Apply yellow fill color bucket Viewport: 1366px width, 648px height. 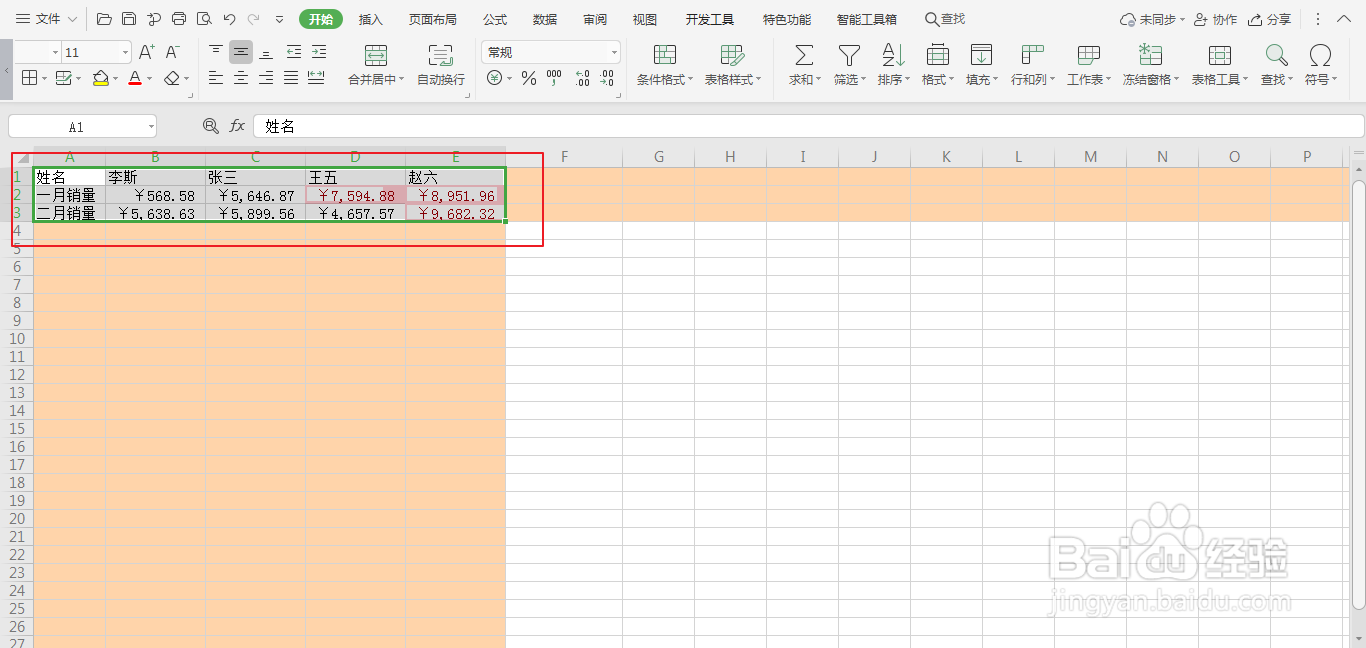point(100,78)
